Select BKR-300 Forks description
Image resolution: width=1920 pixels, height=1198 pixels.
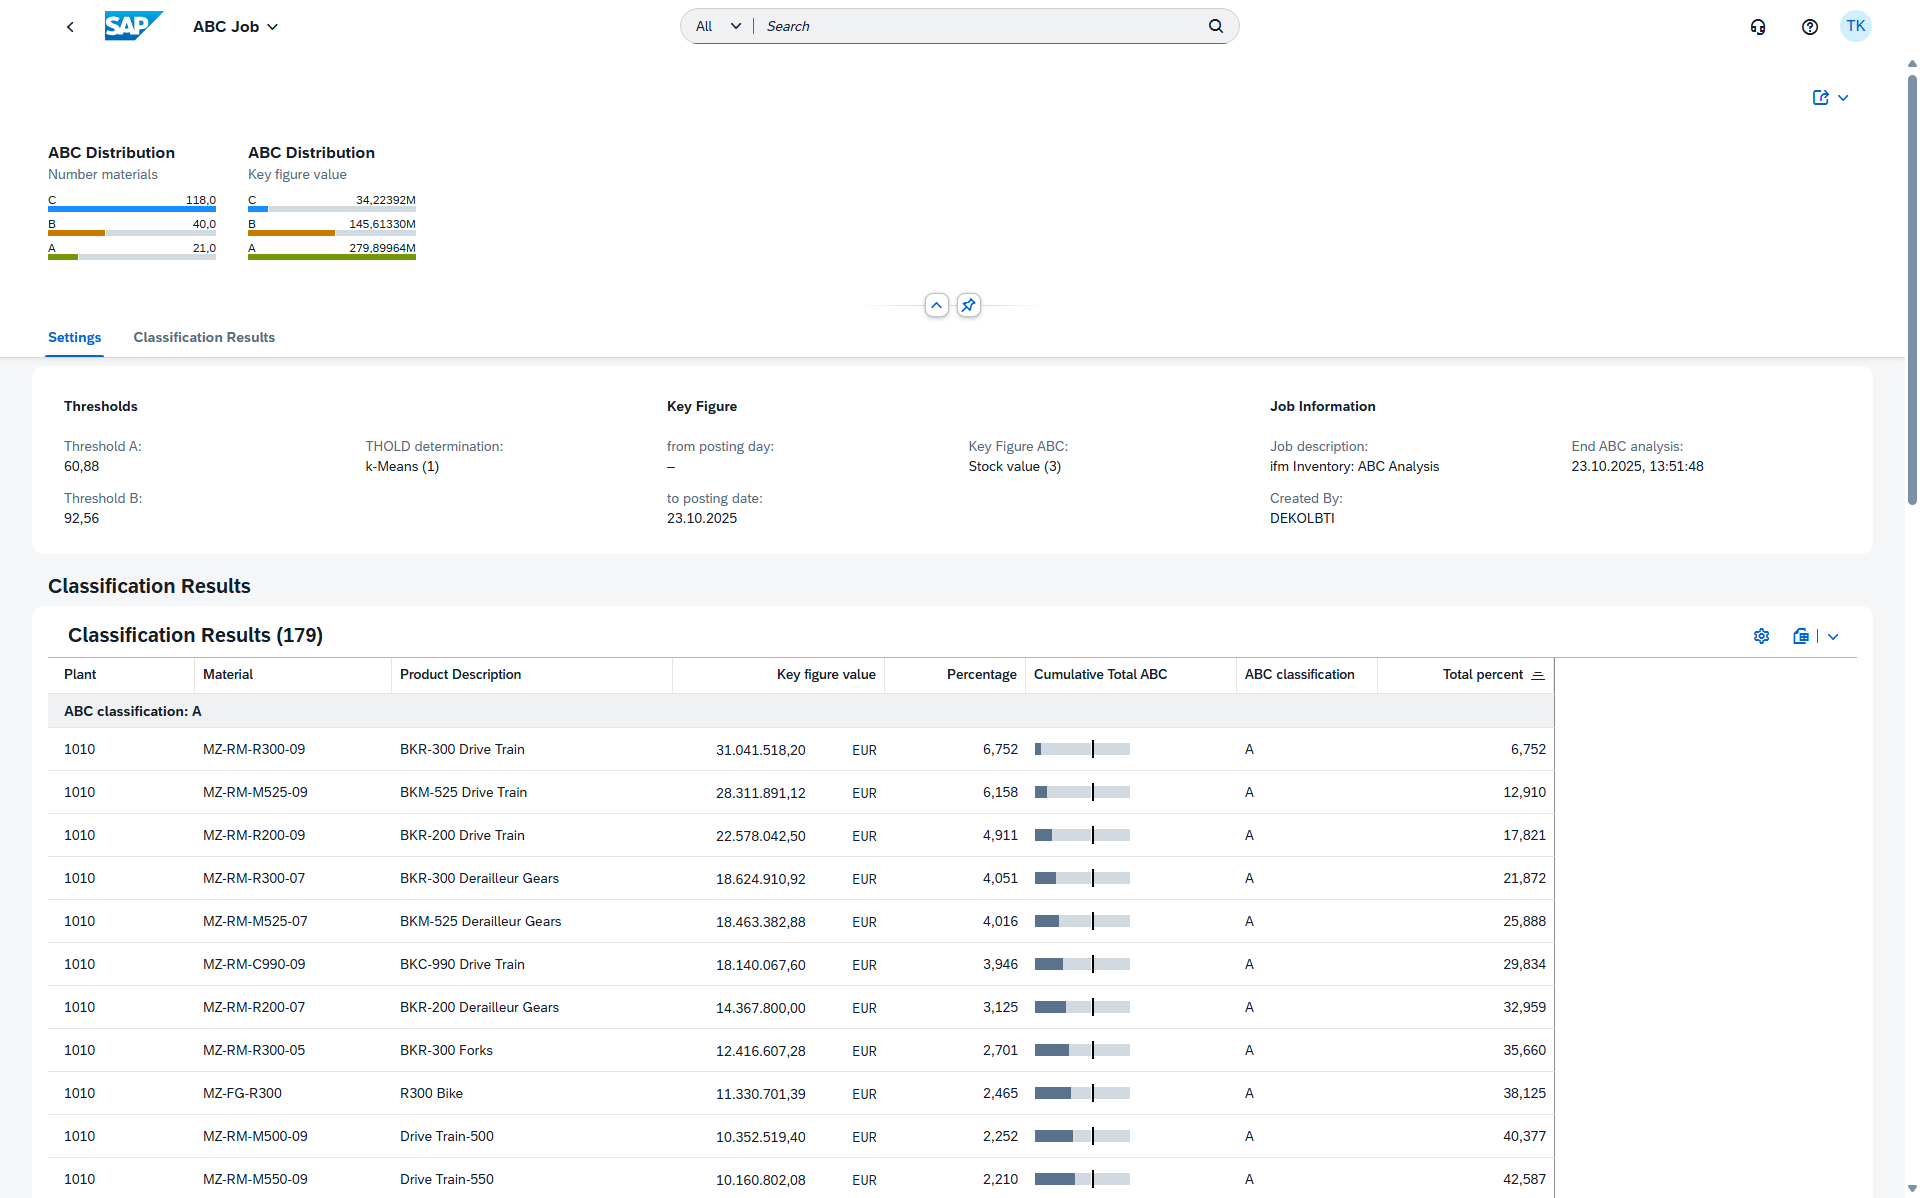(446, 1050)
